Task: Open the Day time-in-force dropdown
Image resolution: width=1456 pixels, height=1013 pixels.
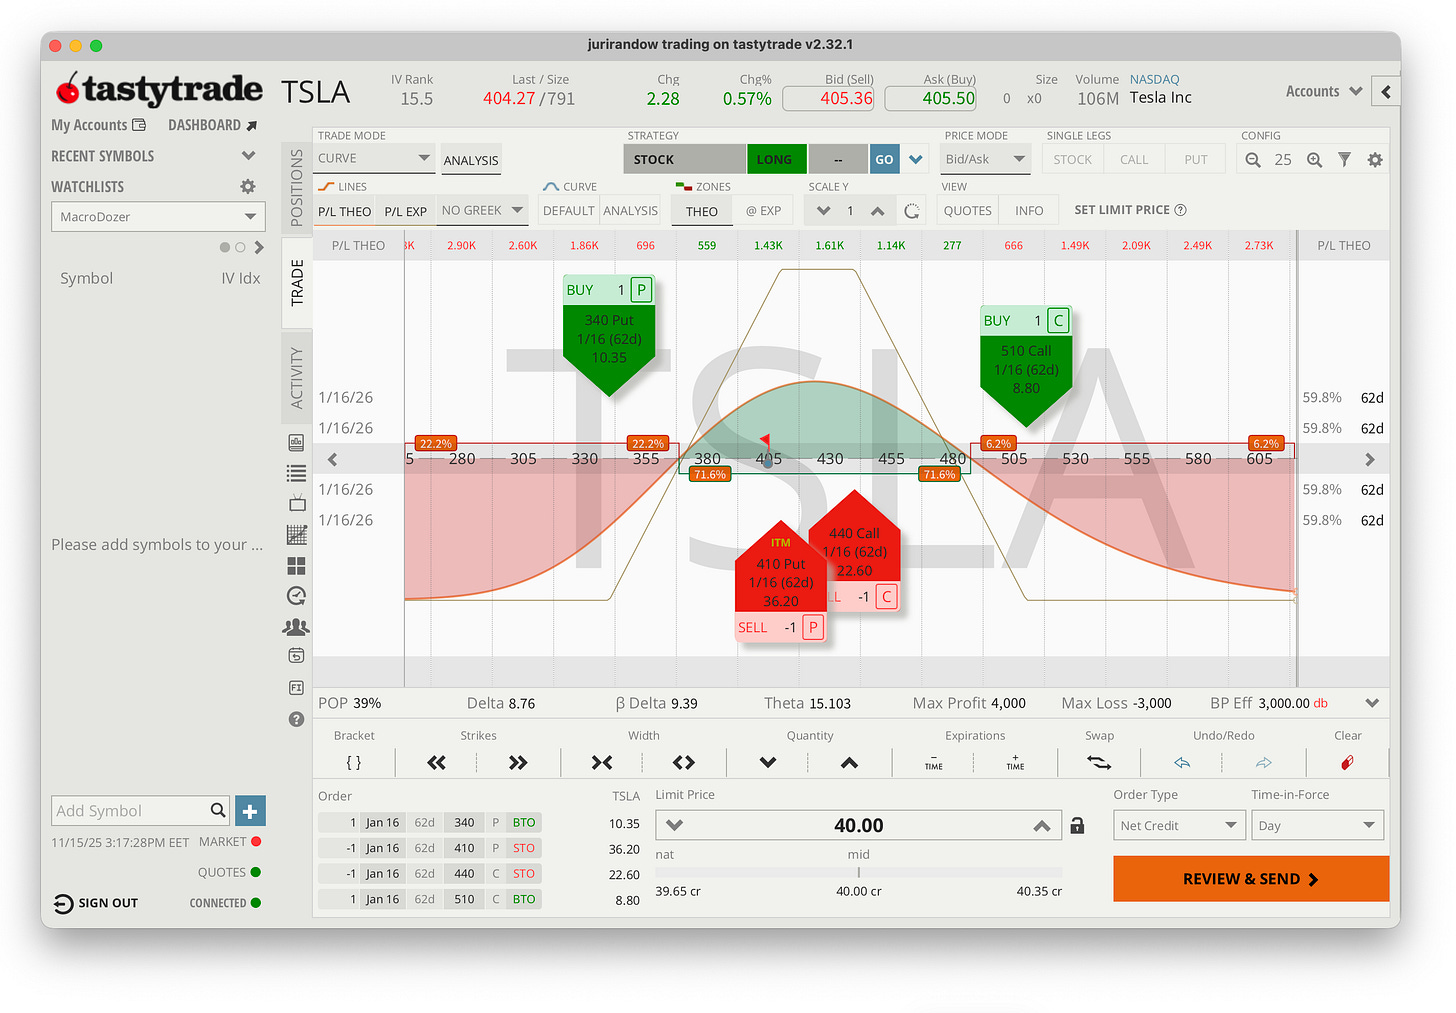Action: point(1317,825)
